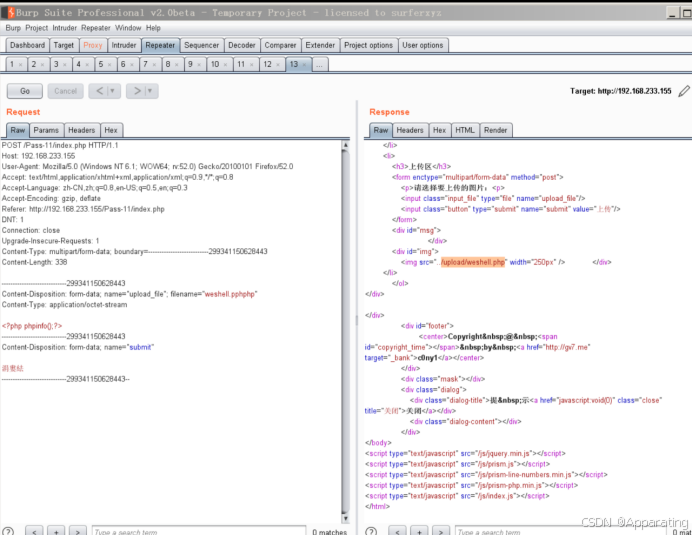This screenshot has width=693, height=536.
Task: Click the highlighted /upload/weshell.php text
Action: (473, 262)
